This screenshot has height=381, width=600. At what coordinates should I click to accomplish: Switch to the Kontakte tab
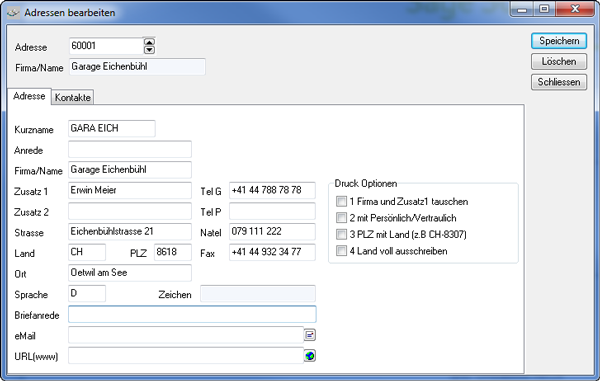[72, 97]
